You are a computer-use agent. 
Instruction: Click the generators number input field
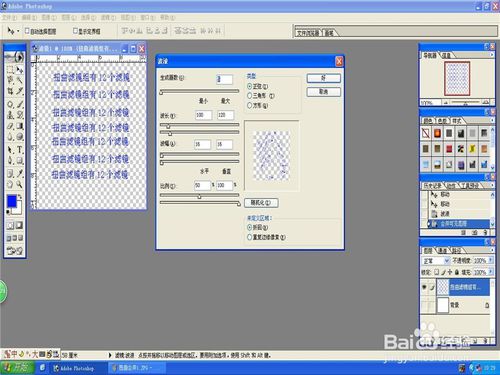pyautogui.click(x=224, y=79)
